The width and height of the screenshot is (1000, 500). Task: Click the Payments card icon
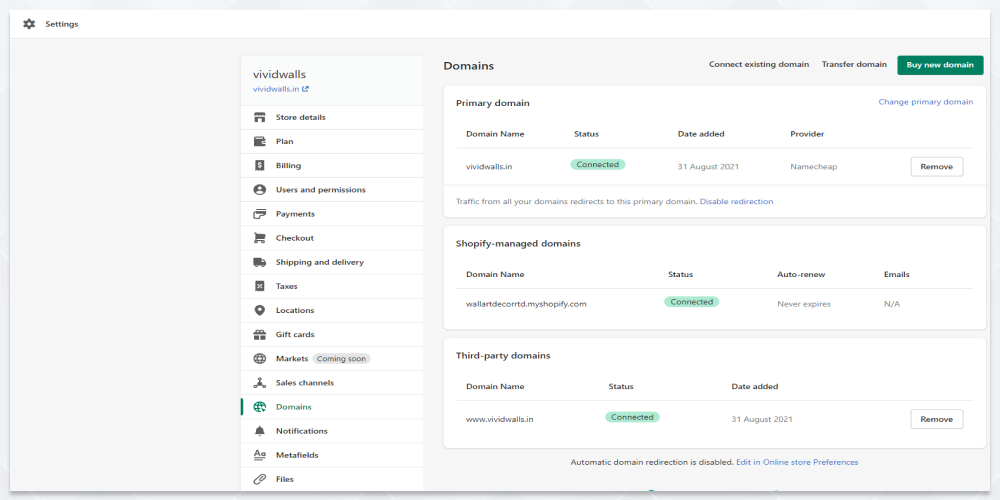pyautogui.click(x=260, y=214)
